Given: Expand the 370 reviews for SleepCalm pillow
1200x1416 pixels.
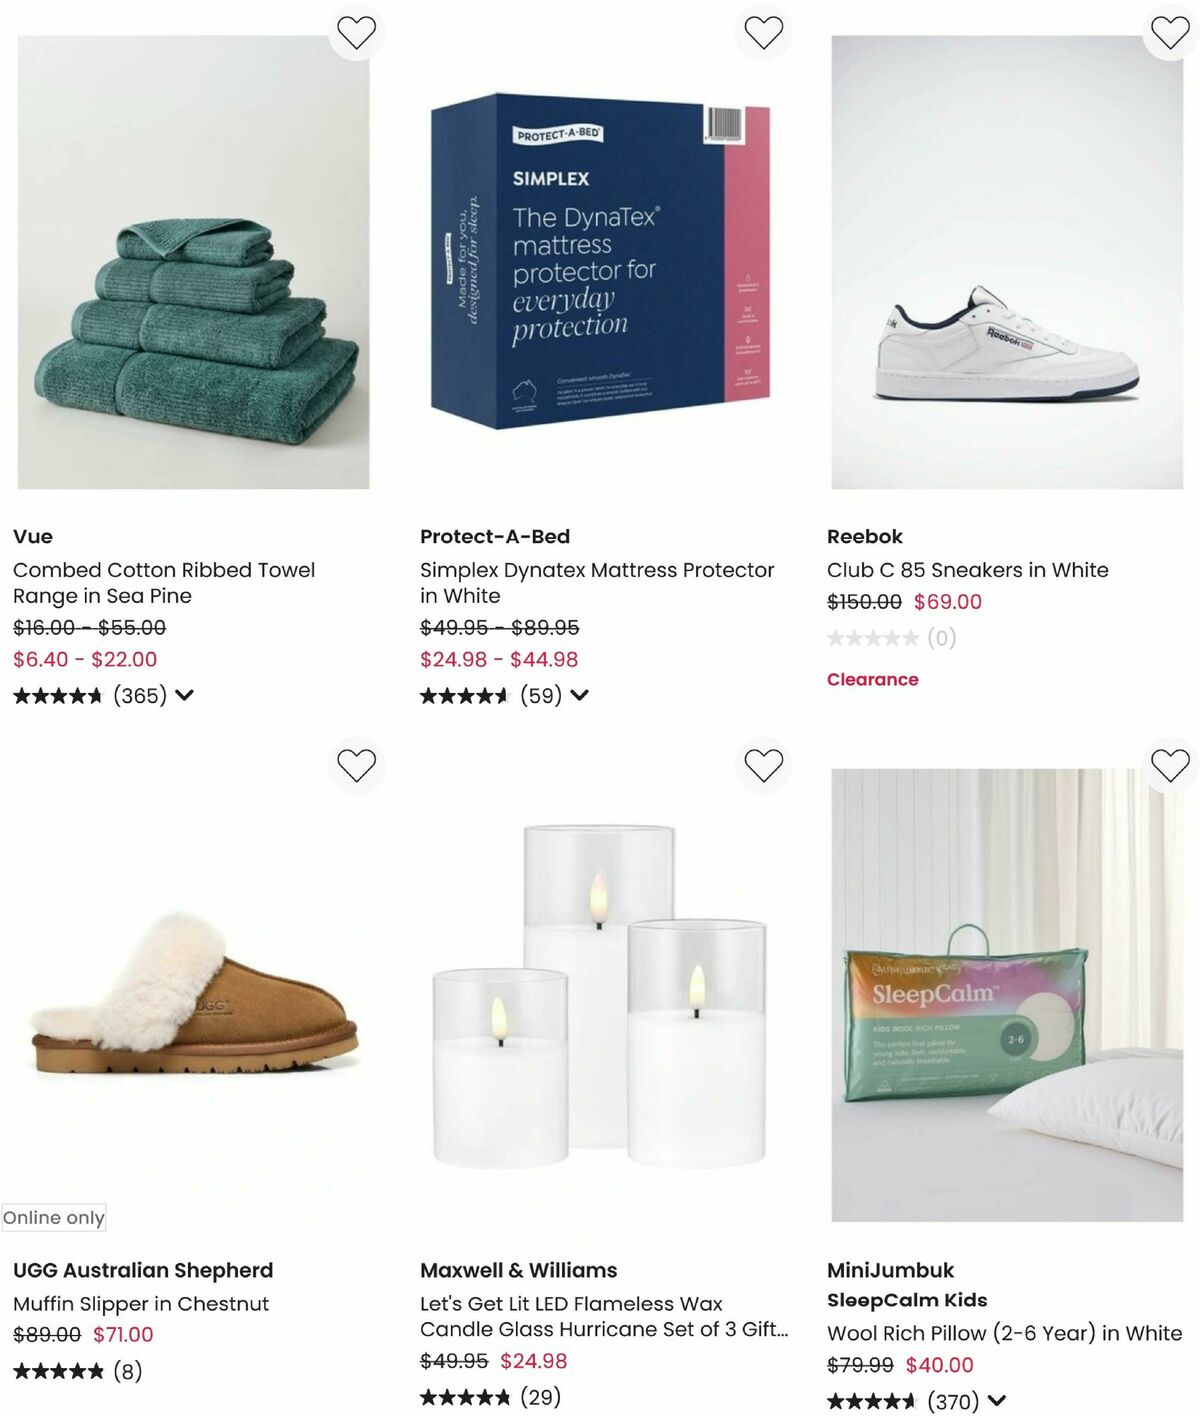Looking at the screenshot, I should pos(996,1399).
